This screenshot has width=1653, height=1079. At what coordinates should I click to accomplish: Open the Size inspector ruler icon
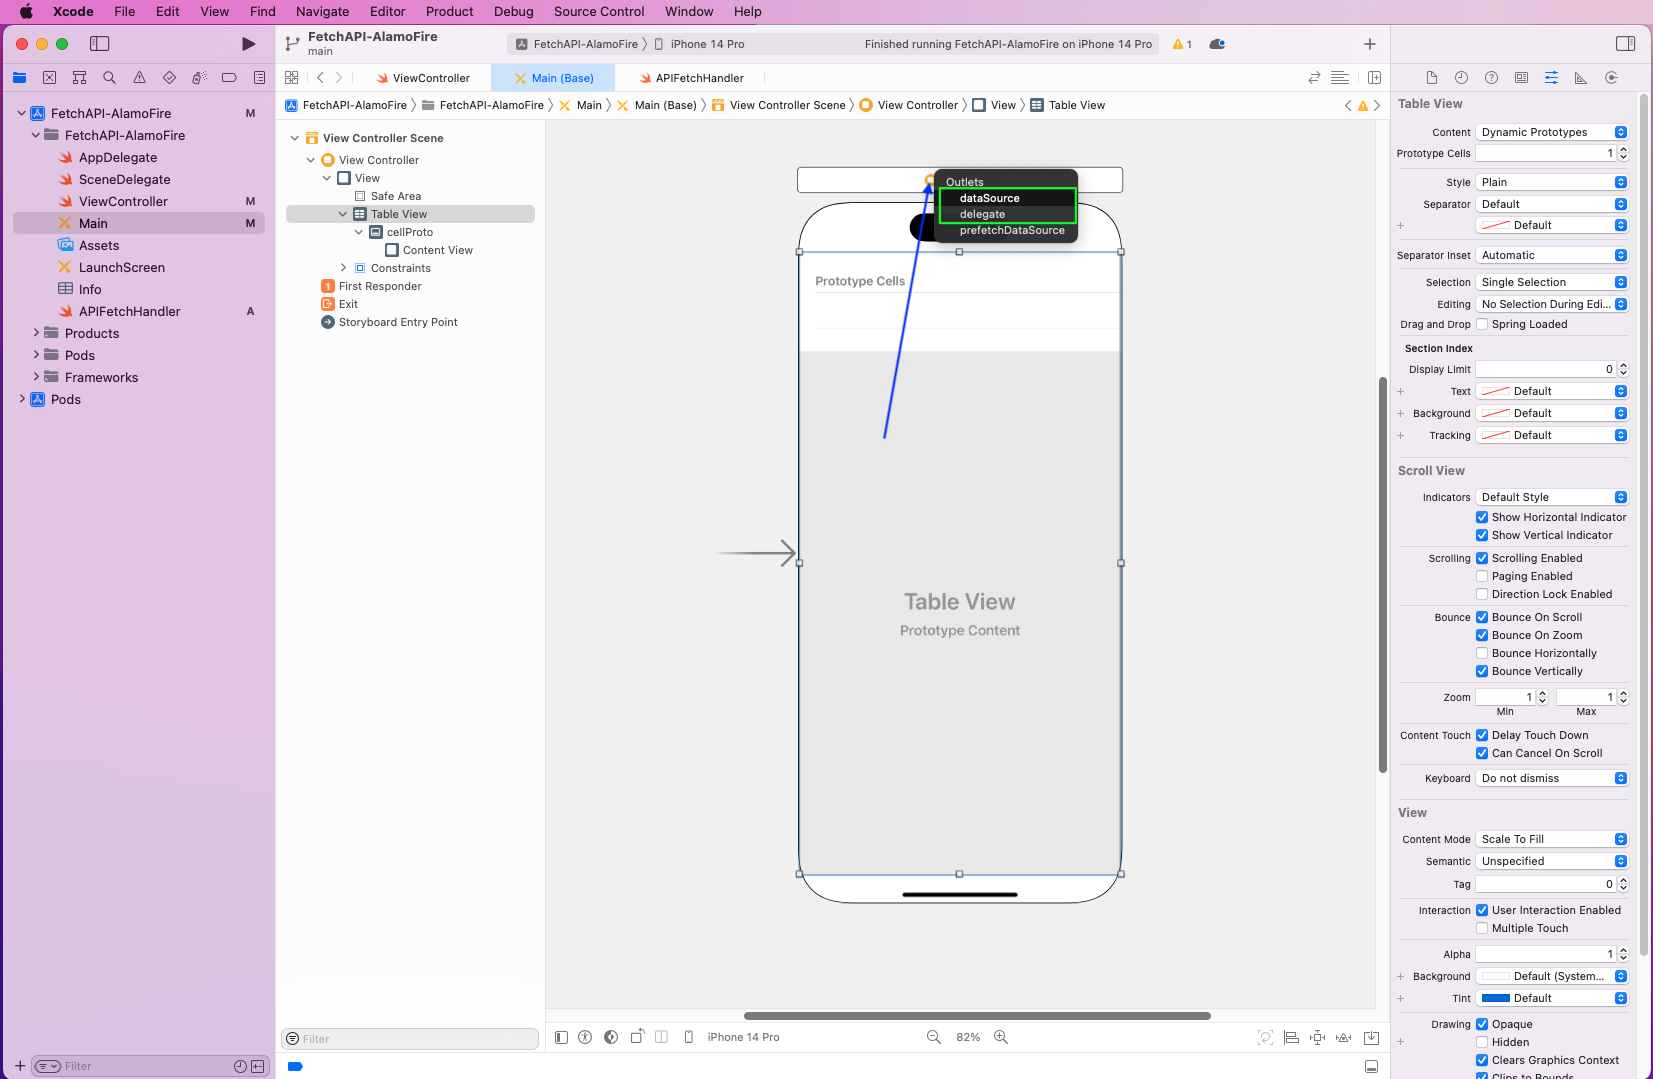pos(1581,78)
